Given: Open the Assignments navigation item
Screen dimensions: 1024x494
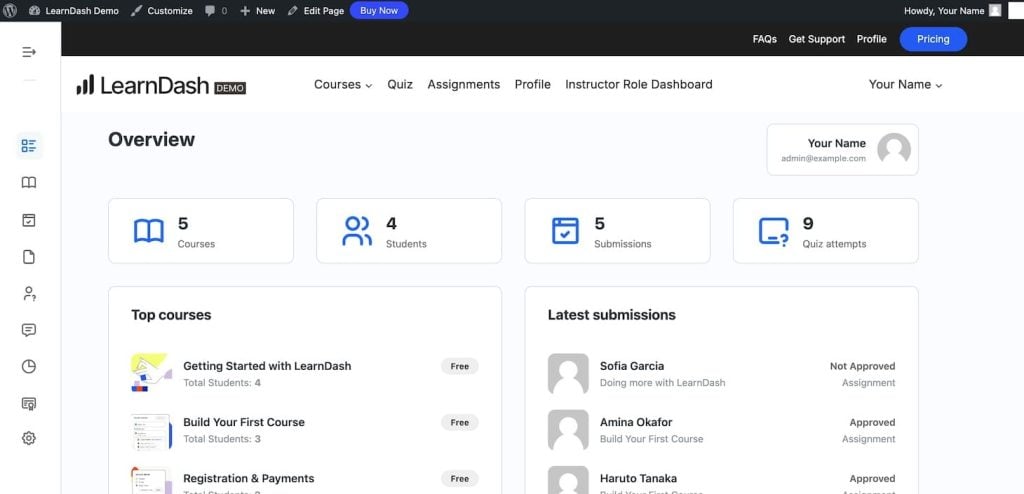Looking at the screenshot, I should 464,84.
